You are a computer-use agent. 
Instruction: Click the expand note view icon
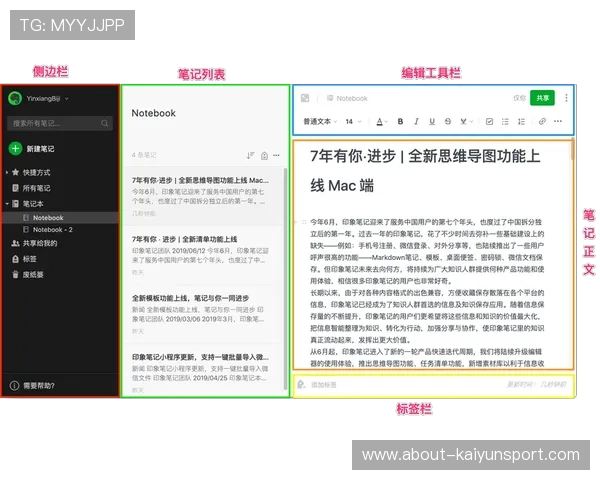click(305, 98)
